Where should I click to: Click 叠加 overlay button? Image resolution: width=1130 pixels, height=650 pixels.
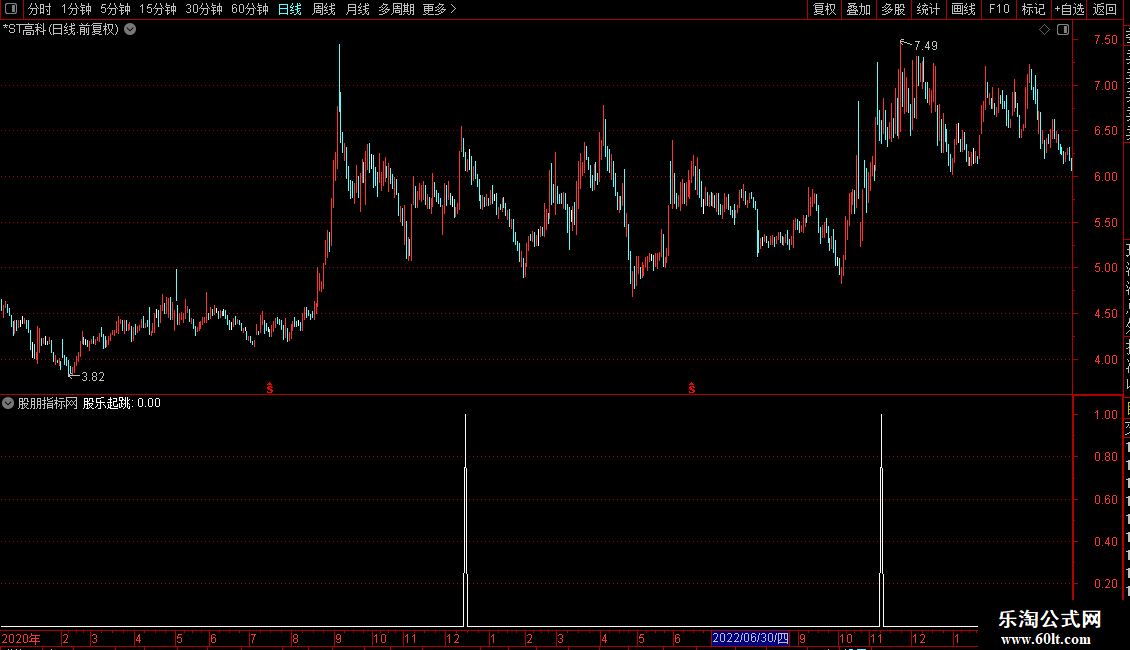(x=858, y=9)
